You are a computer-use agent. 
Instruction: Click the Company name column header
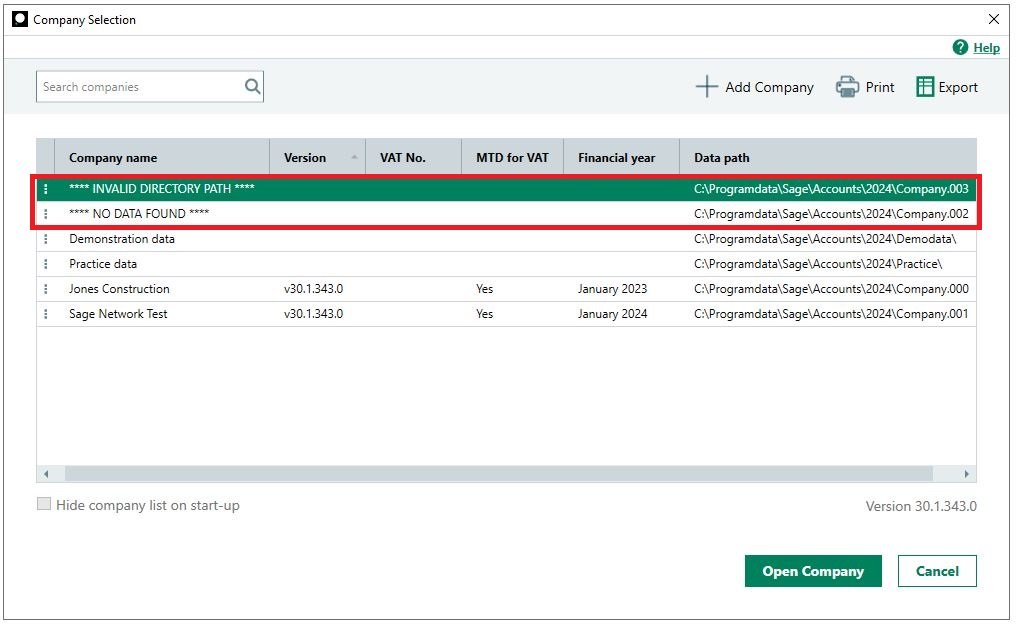[x=162, y=158]
